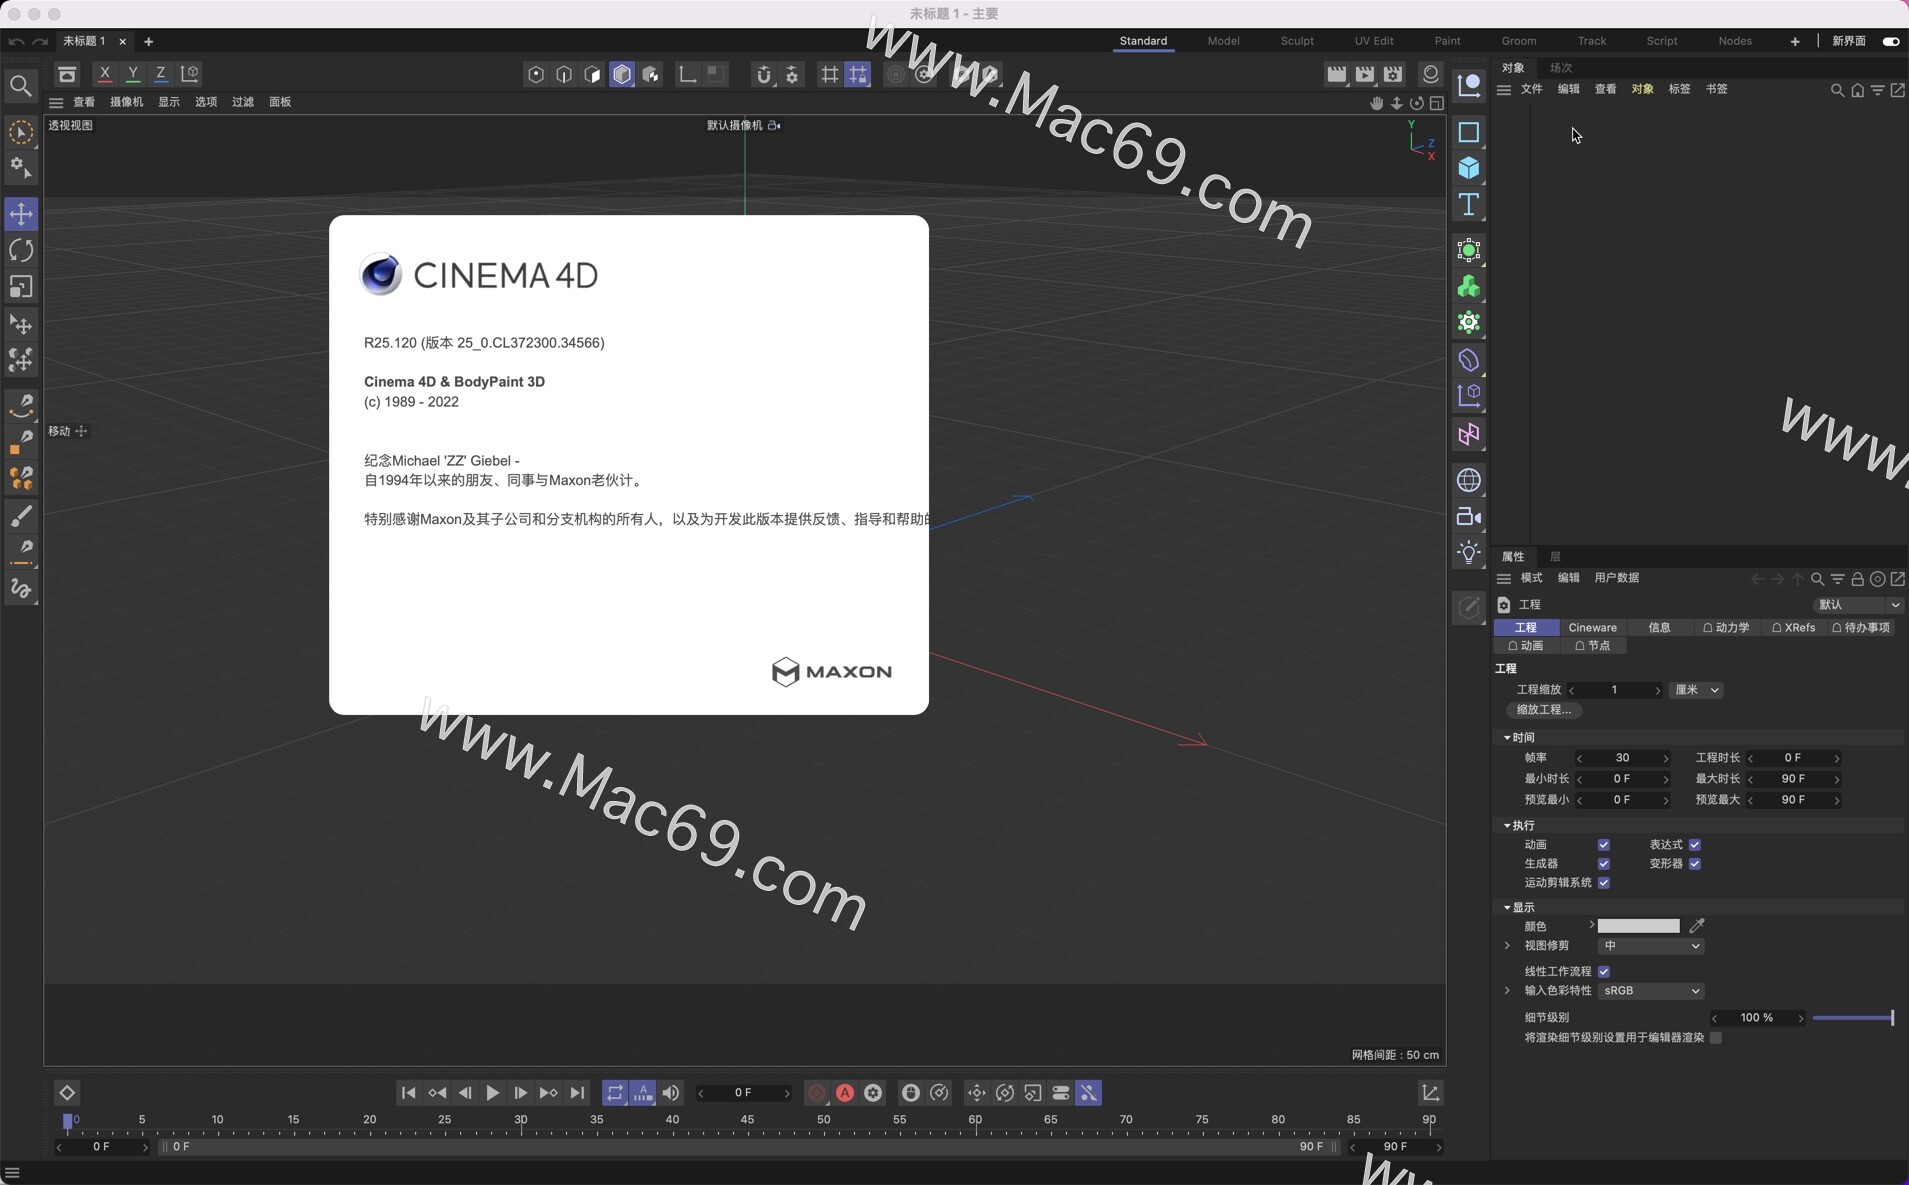
Task: Open the search magnifier at top left
Action: (21, 87)
